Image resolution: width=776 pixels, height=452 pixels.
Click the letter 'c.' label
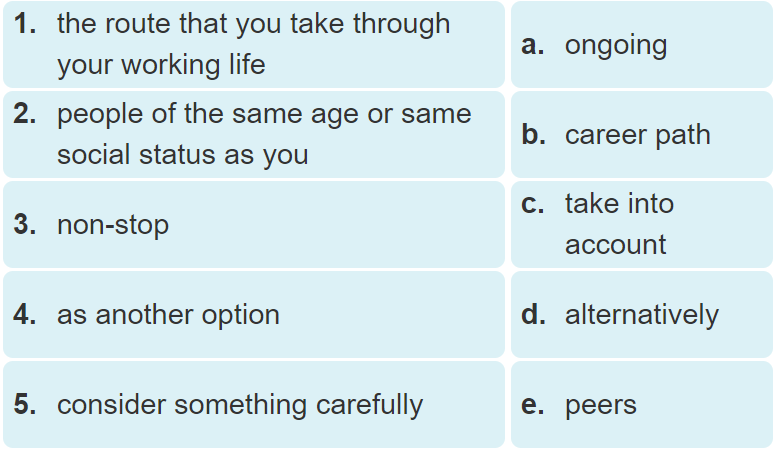pyautogui.click(x=533, y=204)
